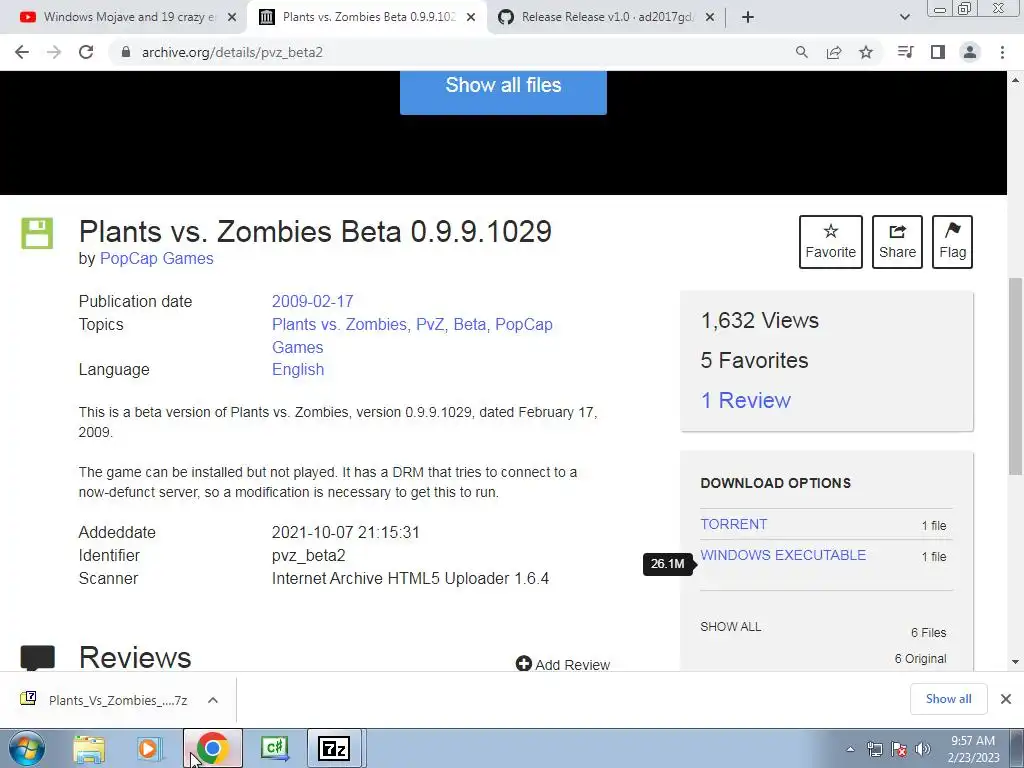
Task: Favorite this item with the star button
Action: pos(831,242)
